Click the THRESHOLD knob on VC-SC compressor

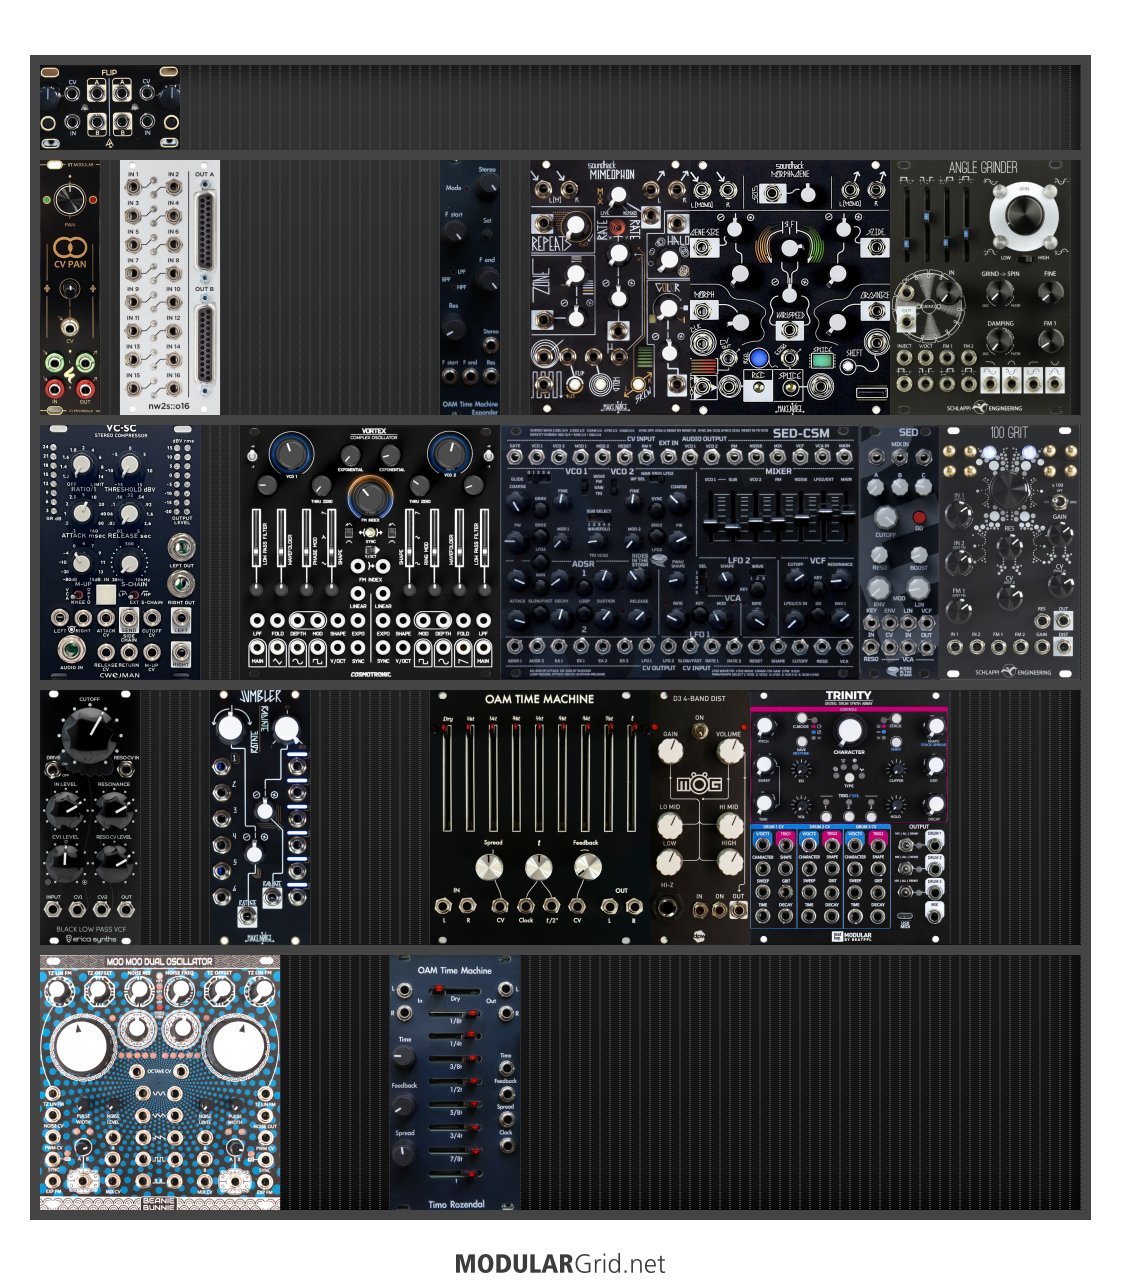point(130,465)
